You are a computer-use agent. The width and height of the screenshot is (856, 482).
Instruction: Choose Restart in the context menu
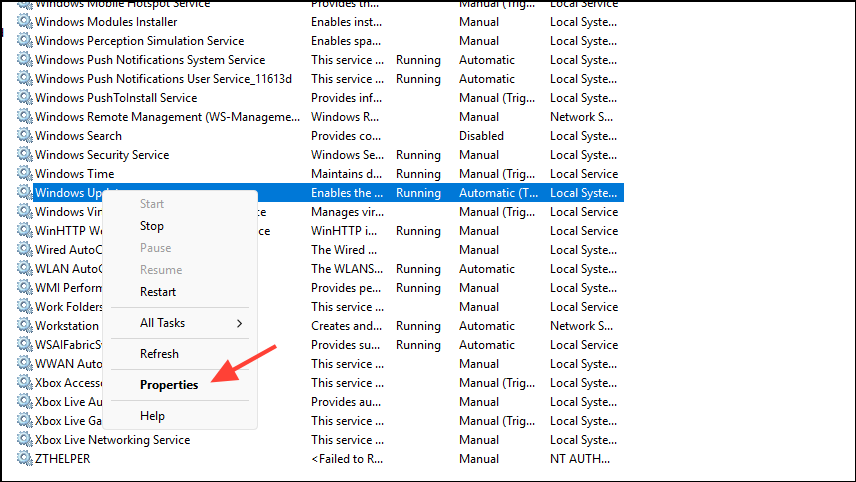coord(158,292)
